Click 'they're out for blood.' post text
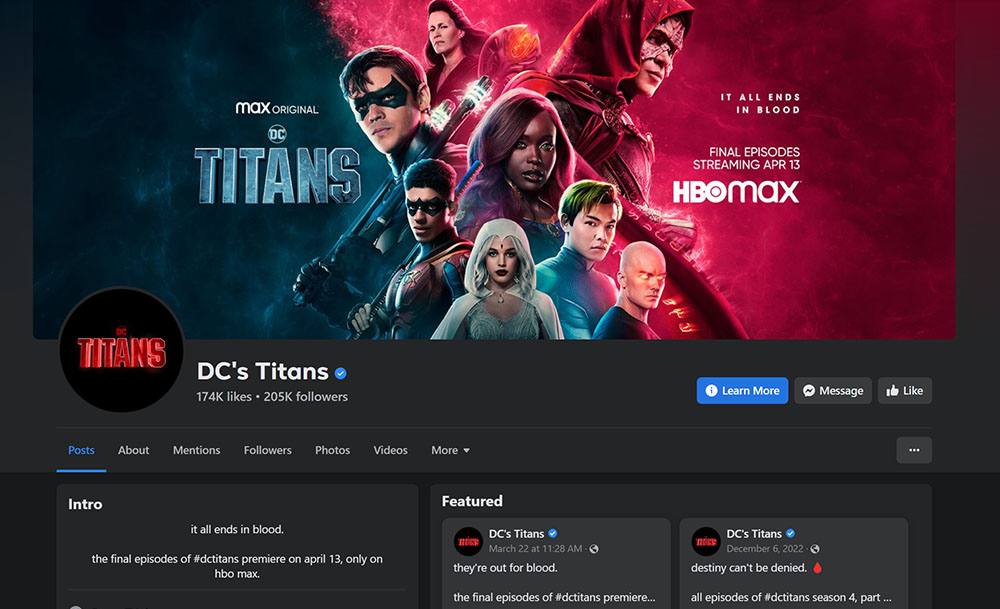The image size is (1000, 609). 505,568
